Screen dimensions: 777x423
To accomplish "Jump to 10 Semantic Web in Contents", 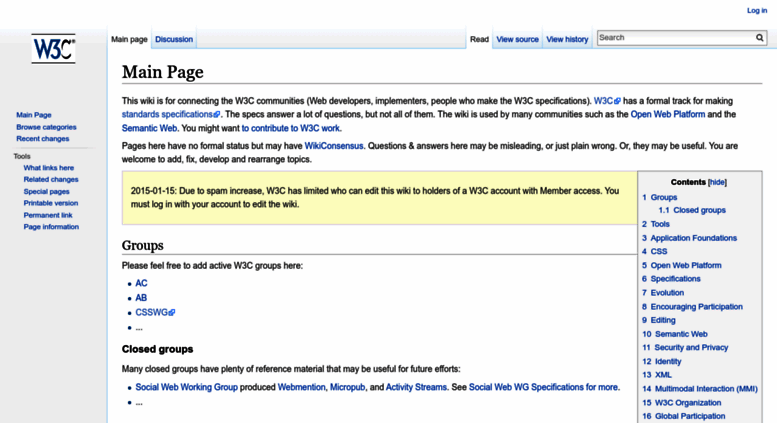I will point(675,334).
